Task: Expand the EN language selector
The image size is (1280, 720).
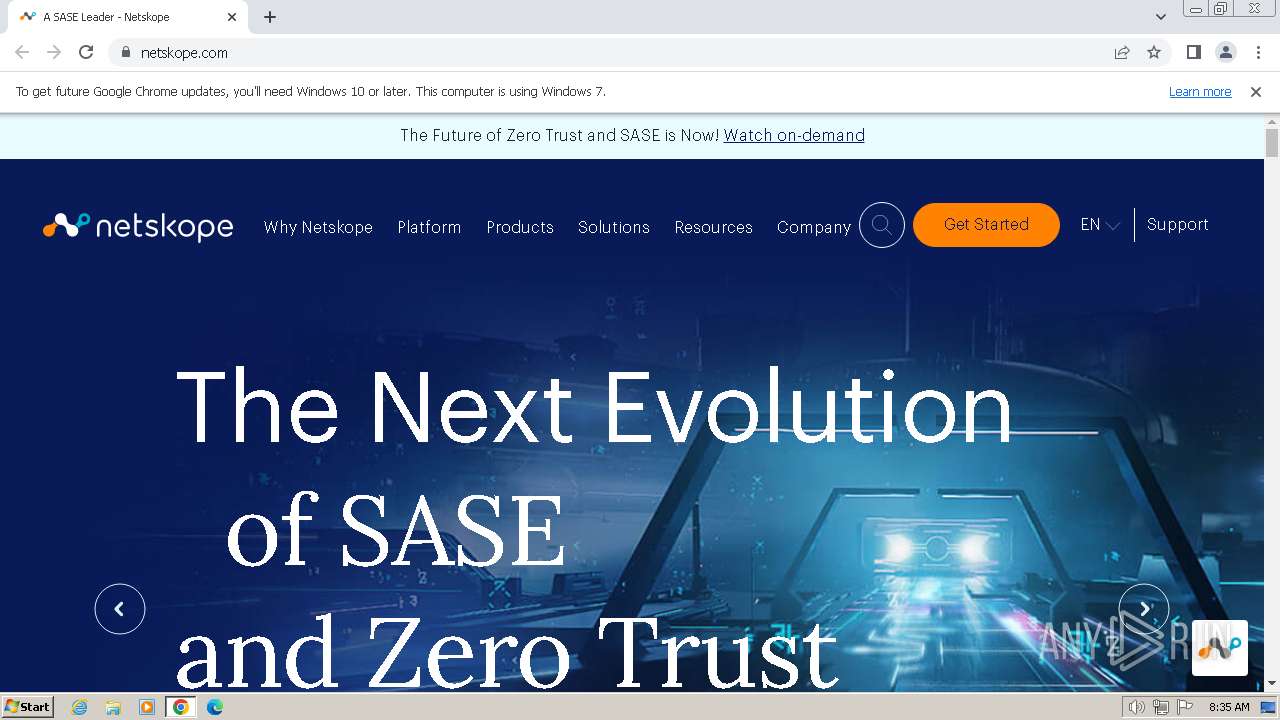Action: pyautogui.click(x=1100, y=225)
